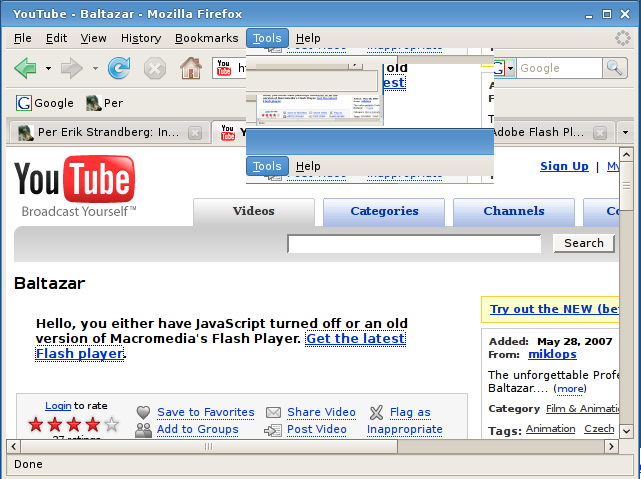Reload the page with the blue refresh icon

coord(119,68)
